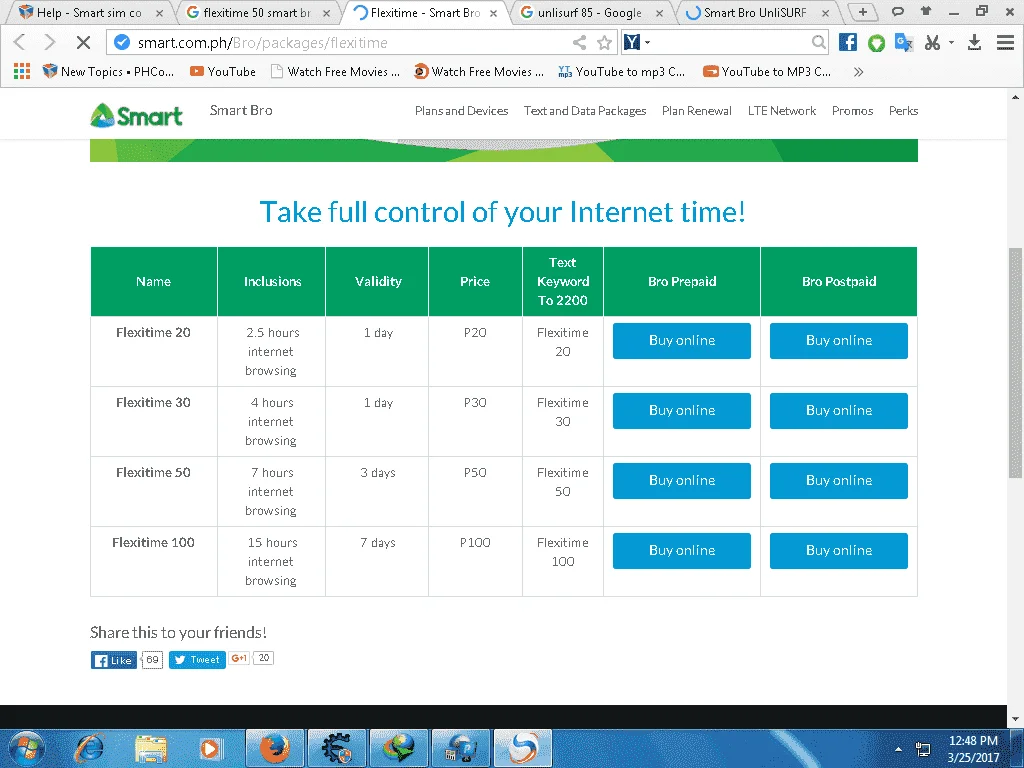The image size is (1024, 768).
Task: Buy Flexitime 30 for Bro Prepaid
Action: tap(682, 410)
